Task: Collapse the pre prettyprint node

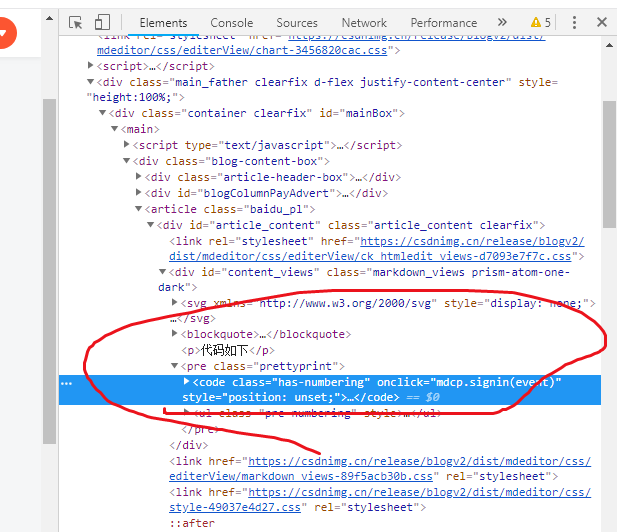Action: [x=175, y=366]
